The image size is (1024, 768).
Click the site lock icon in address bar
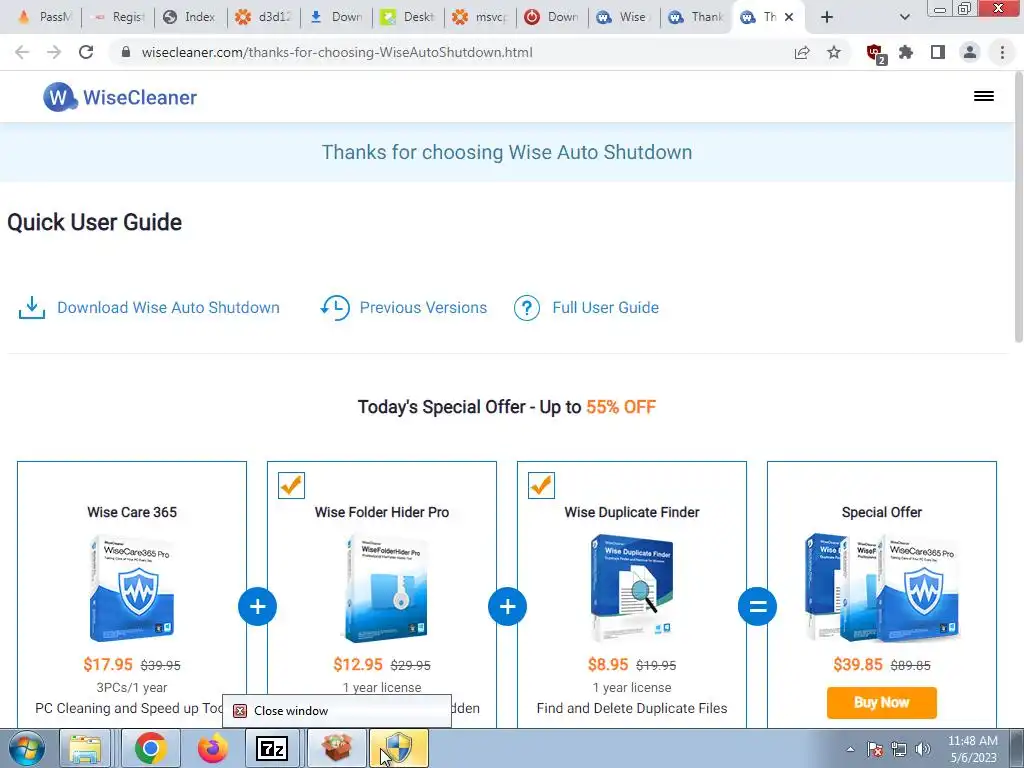(x=126, y=52)
